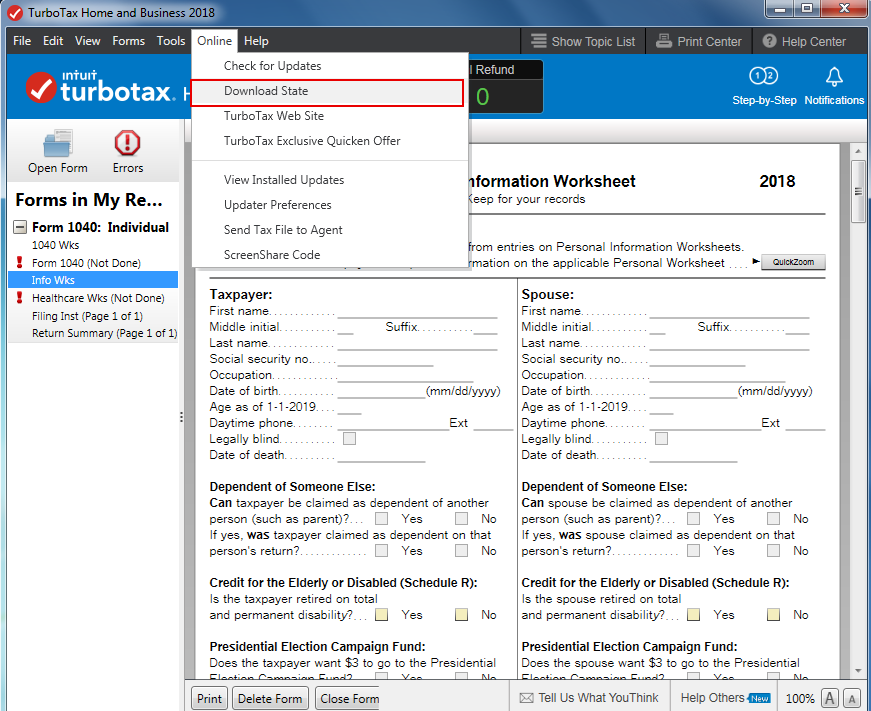This screenshot has height=711, width=871.
Task: Open the Forms menu
Action: point(128,41)
